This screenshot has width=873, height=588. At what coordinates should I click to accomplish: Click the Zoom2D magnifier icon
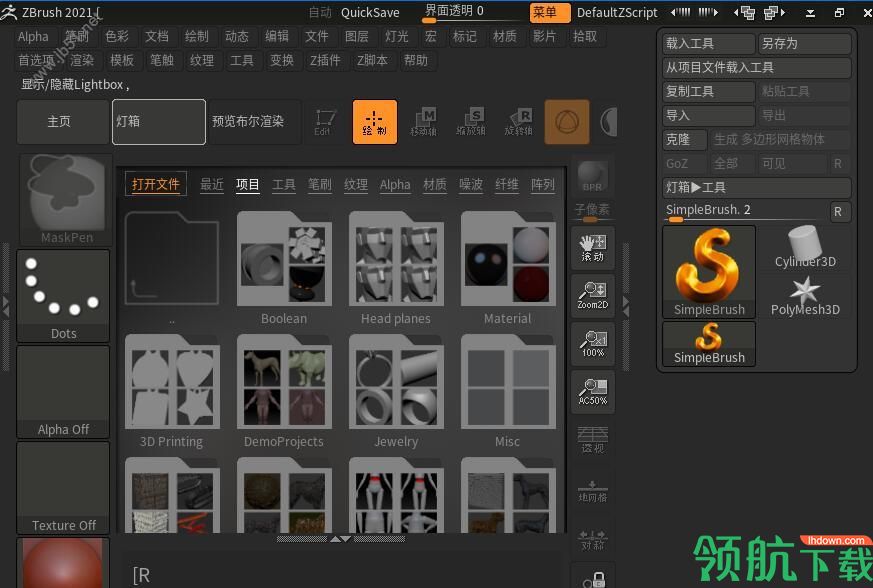592,296
